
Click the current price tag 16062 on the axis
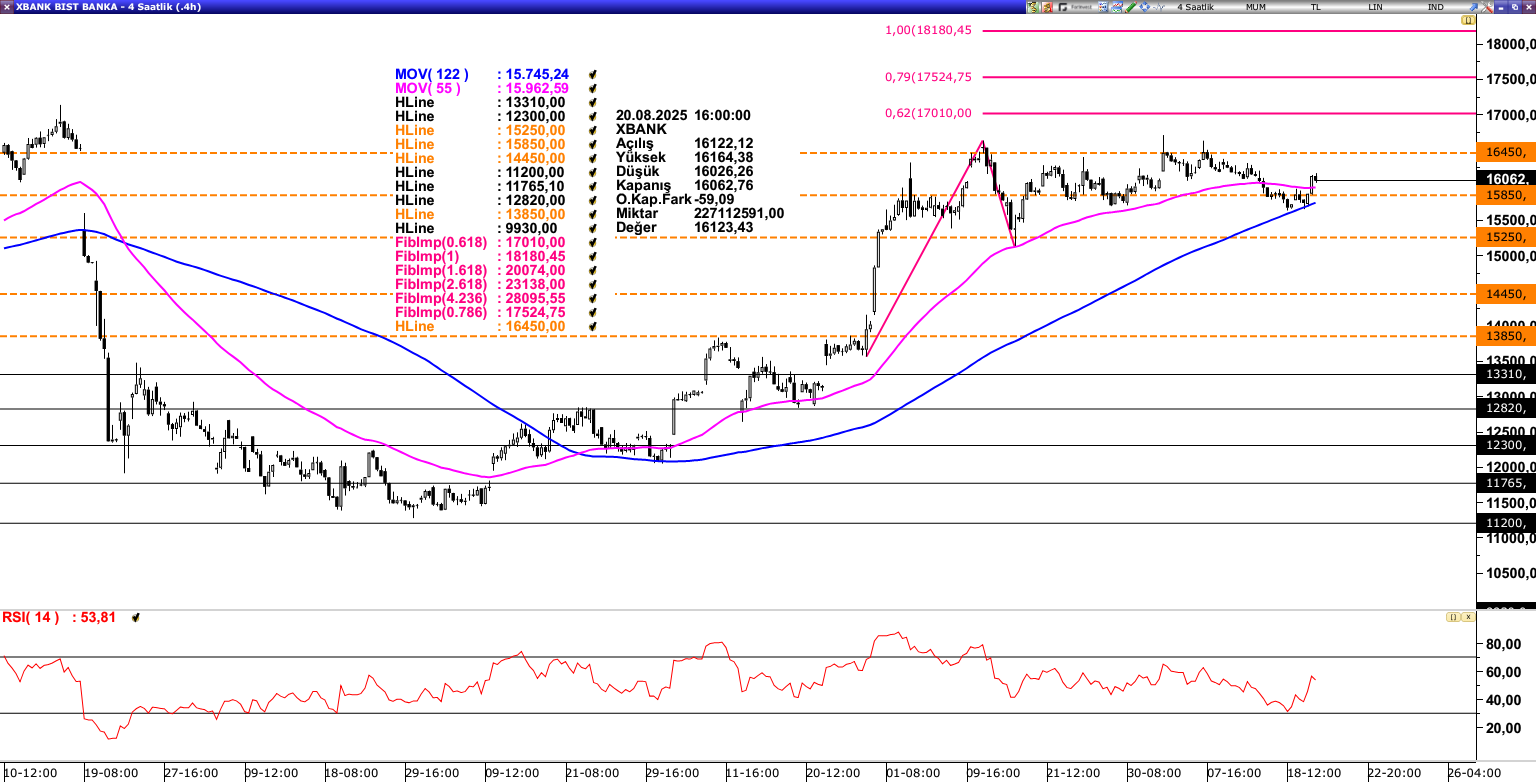pyautogui.click(x=1506, y=179)
